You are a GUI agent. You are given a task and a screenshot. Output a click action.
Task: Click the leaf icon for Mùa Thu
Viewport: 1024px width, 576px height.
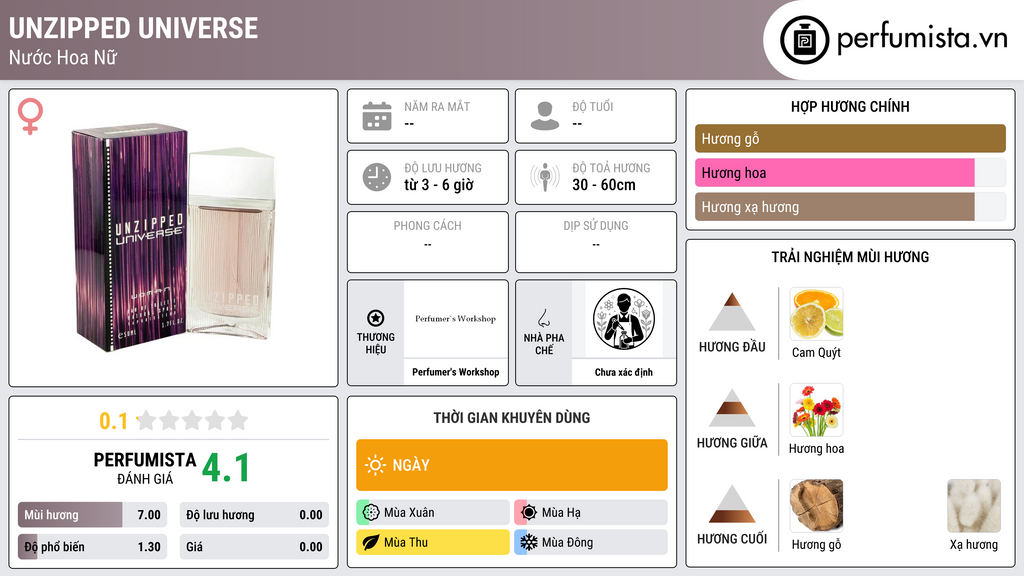[371, 542]
